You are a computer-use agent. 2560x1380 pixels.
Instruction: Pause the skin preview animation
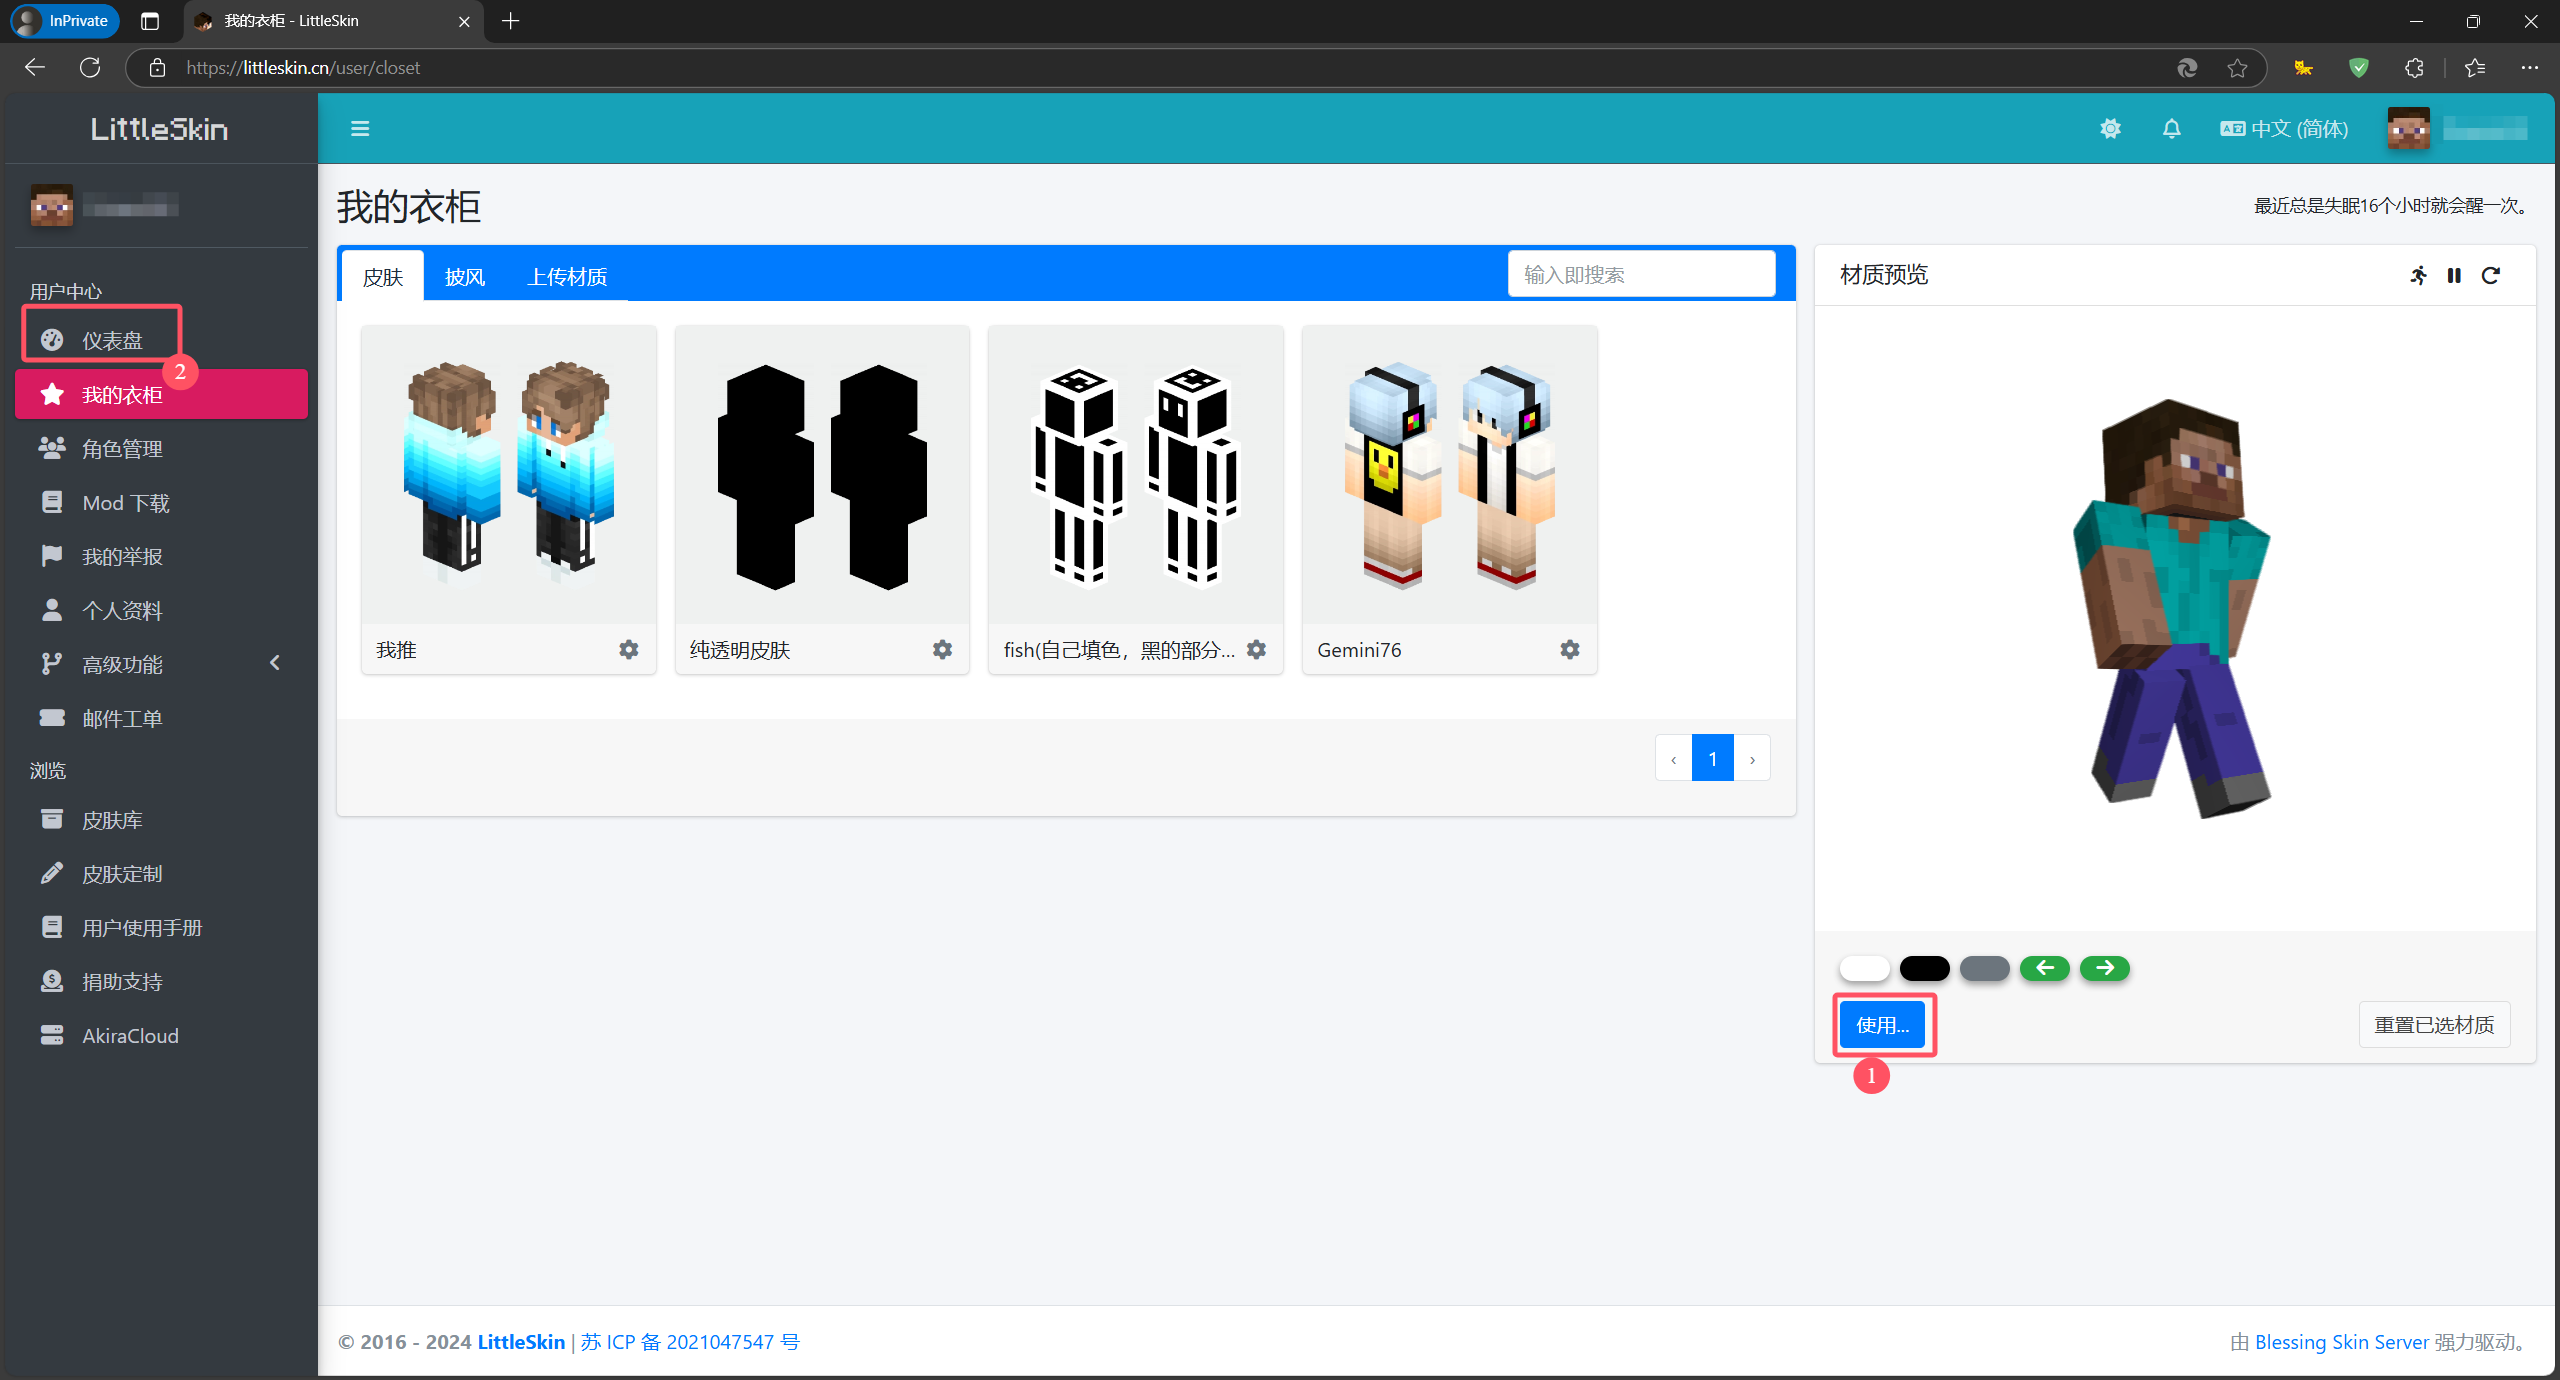point(2454,275)
